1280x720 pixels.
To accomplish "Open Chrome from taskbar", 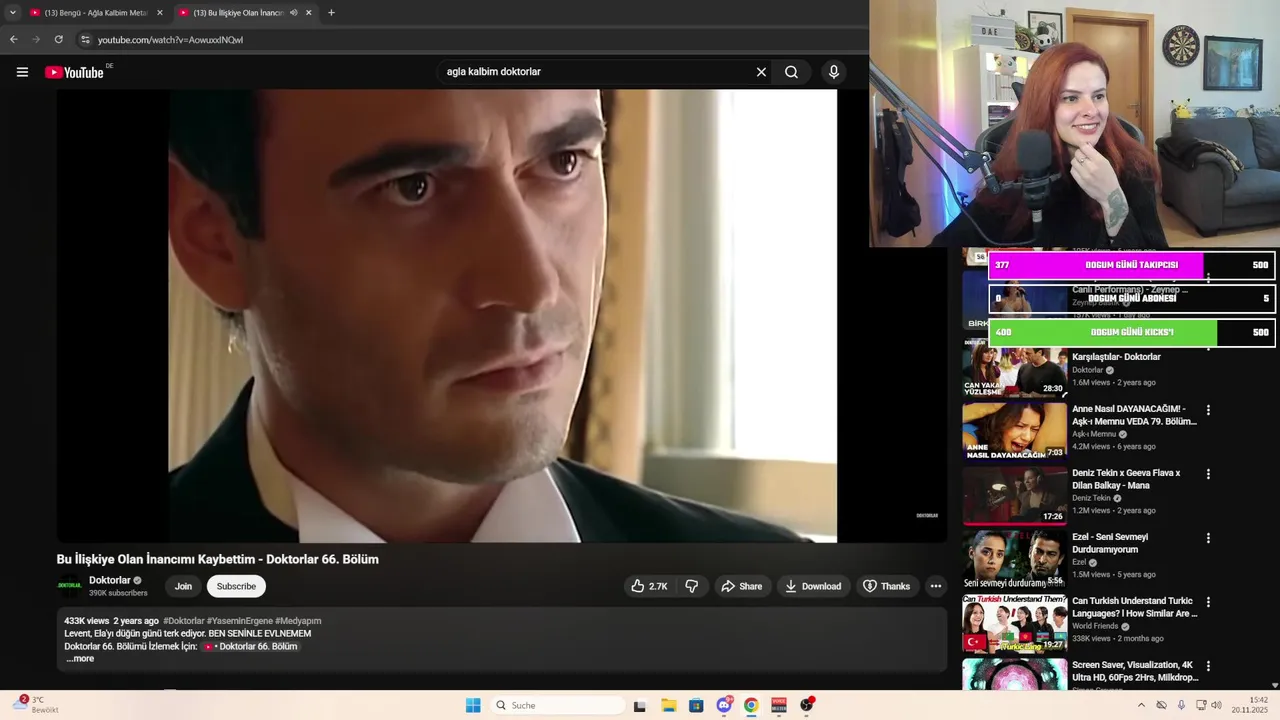I will 751,706.
